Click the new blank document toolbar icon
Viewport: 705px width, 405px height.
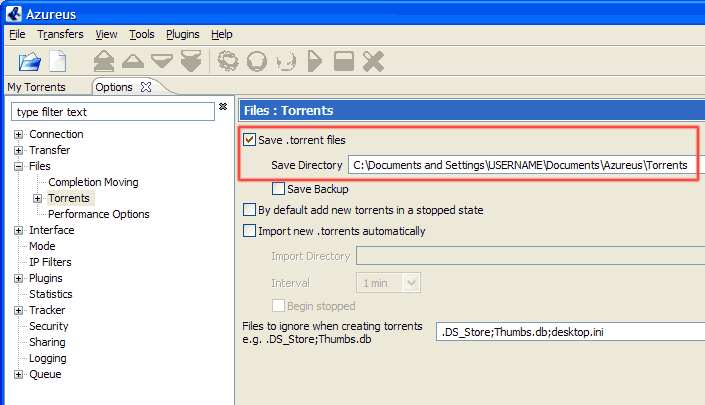pyautogui.click(x=58, y=62)
